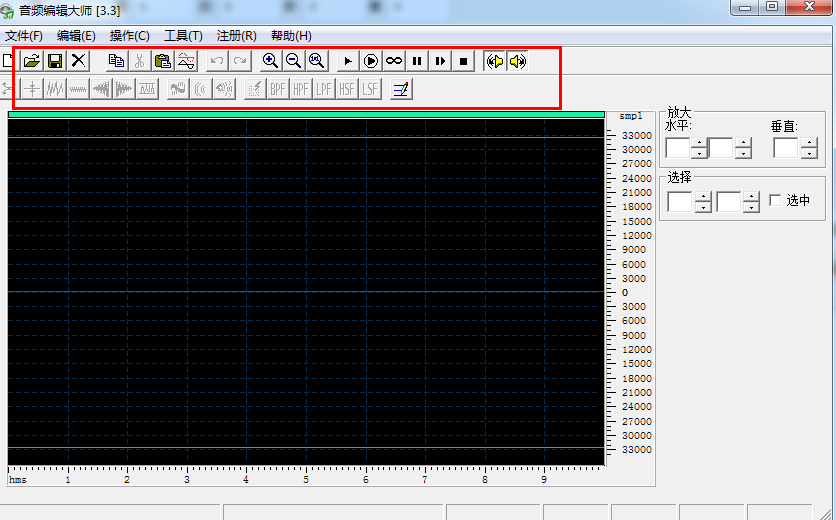Apply the fade in effect
Viewport: 836px width, 520px height.
(101, 89)
